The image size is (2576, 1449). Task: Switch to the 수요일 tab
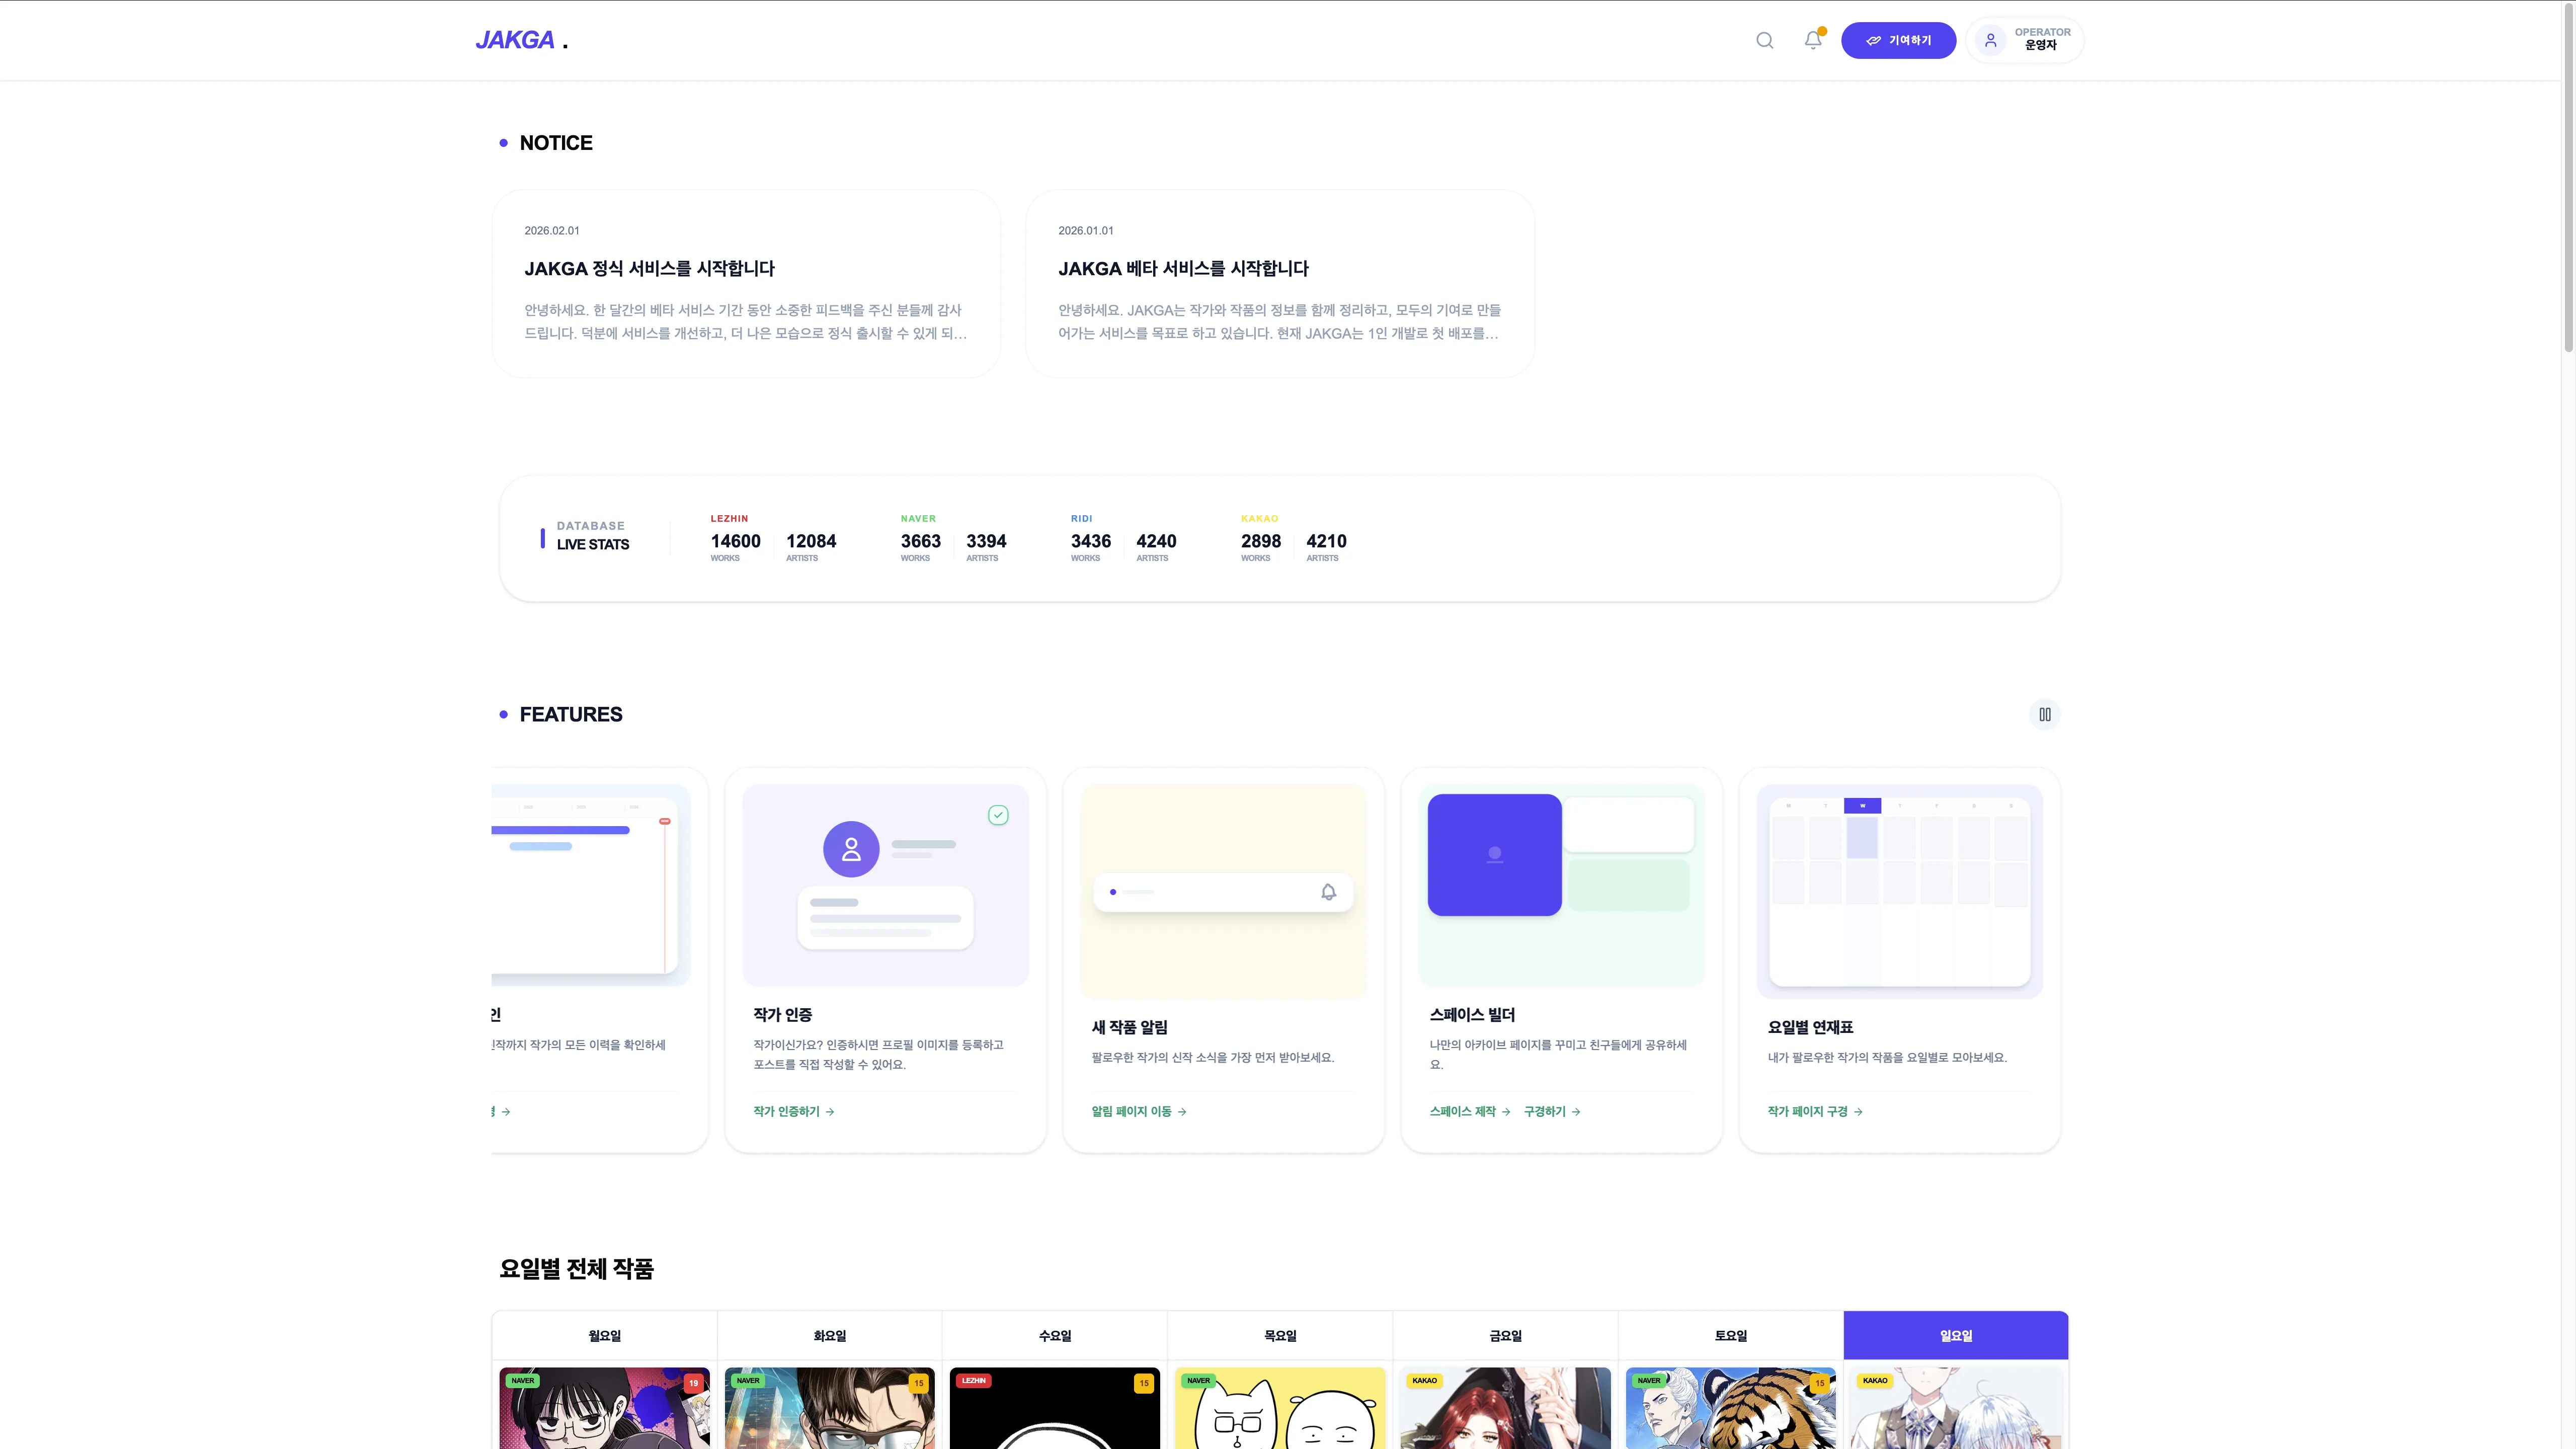[1054, 1335]
